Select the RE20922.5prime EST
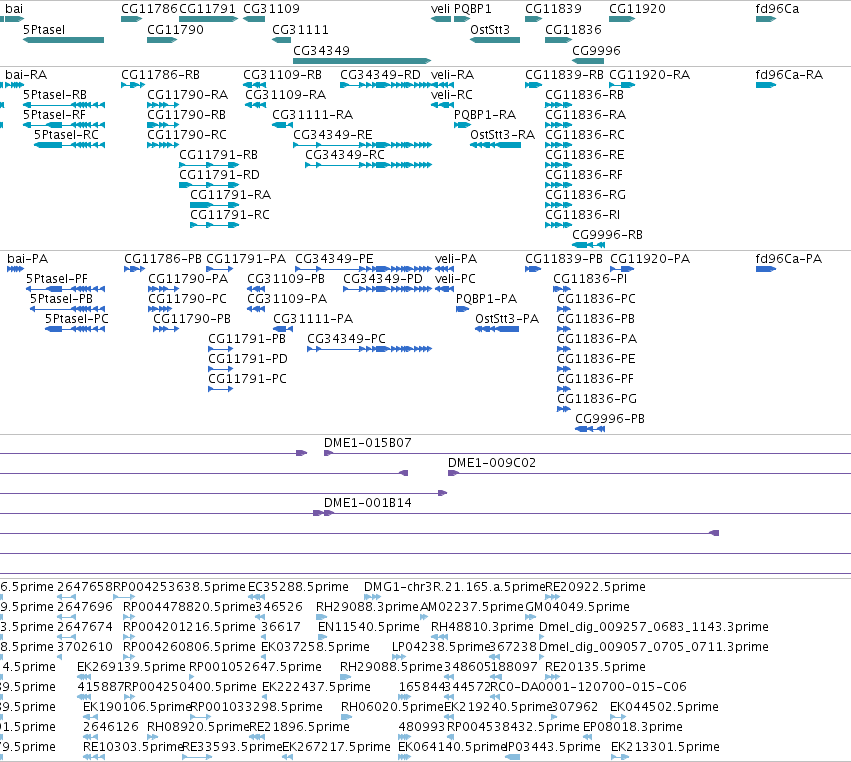The height and width of the screenshot is (762, 851). click(552, 596)
